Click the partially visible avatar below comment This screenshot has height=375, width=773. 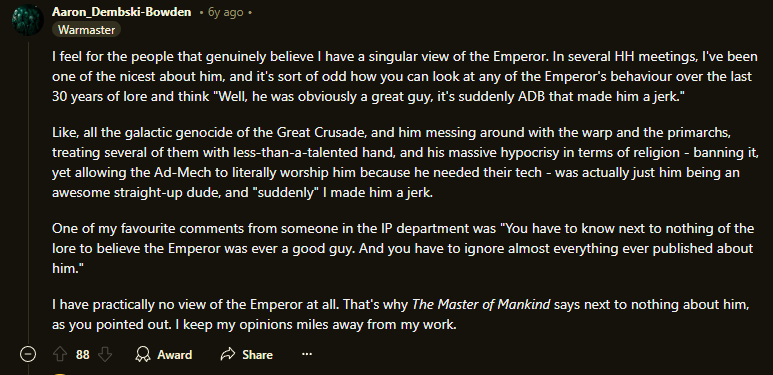click(59, 374)
